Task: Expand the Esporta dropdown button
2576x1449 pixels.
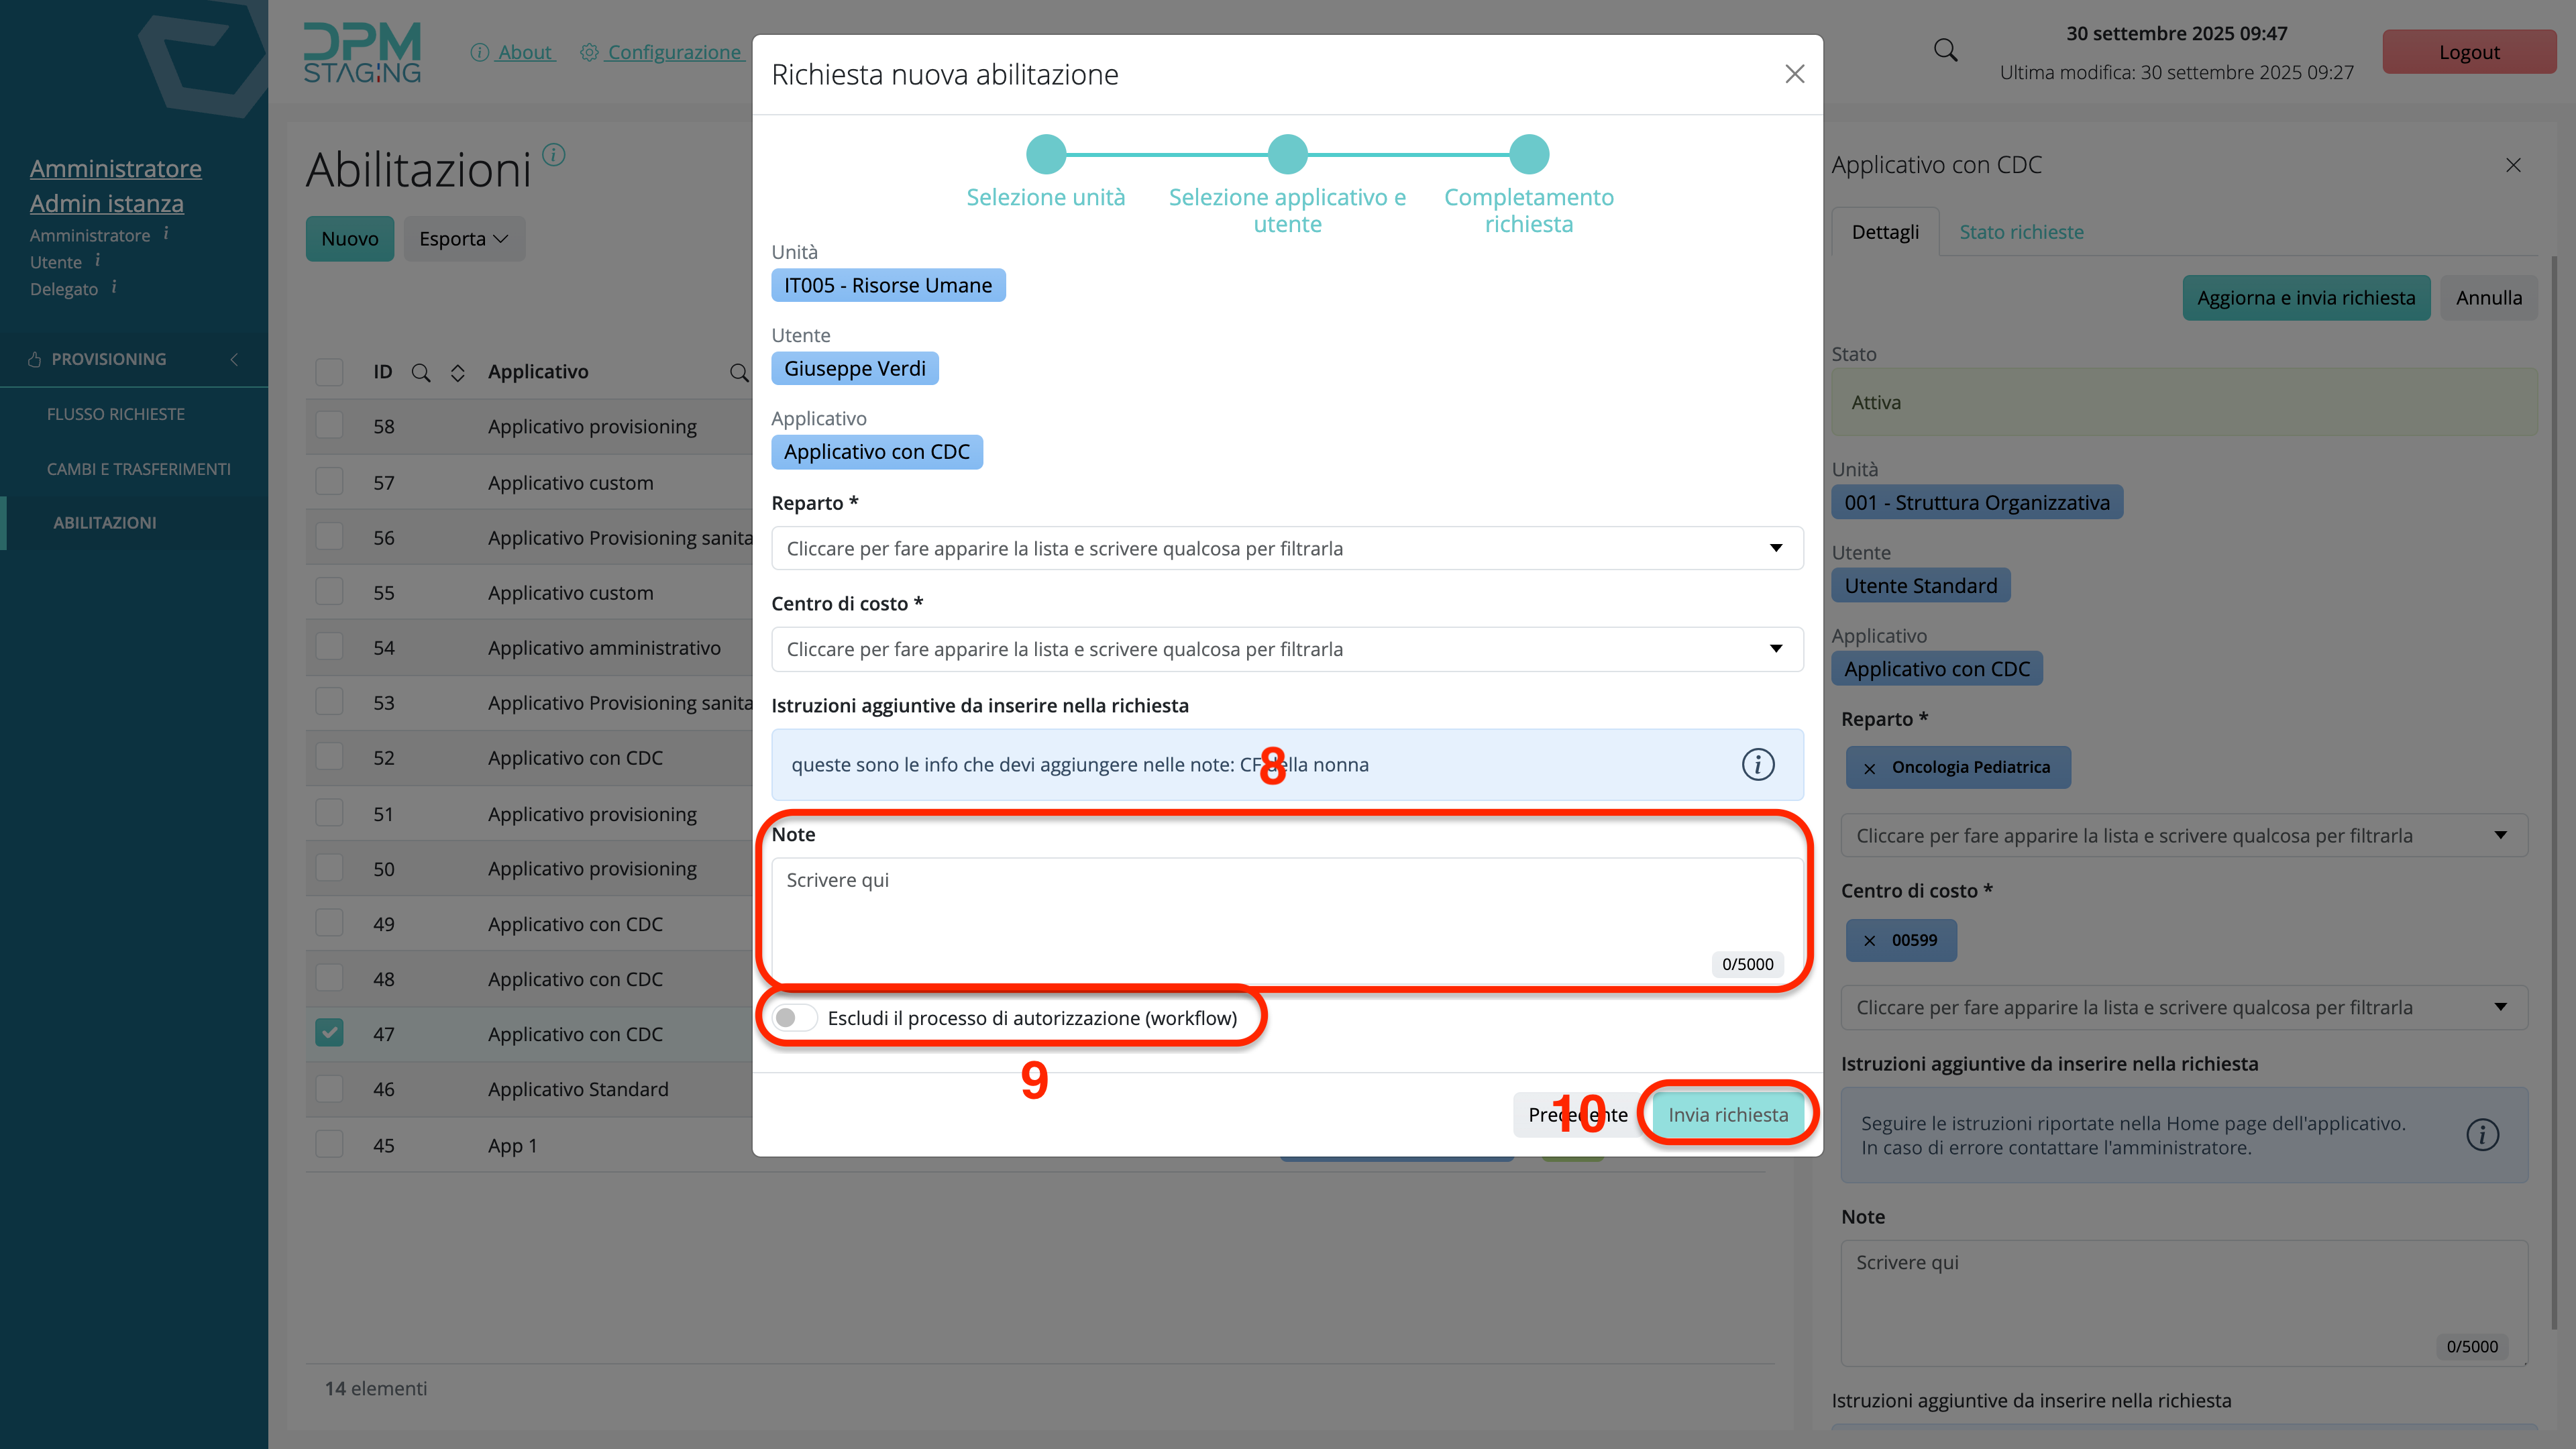Action: point(463,239)
